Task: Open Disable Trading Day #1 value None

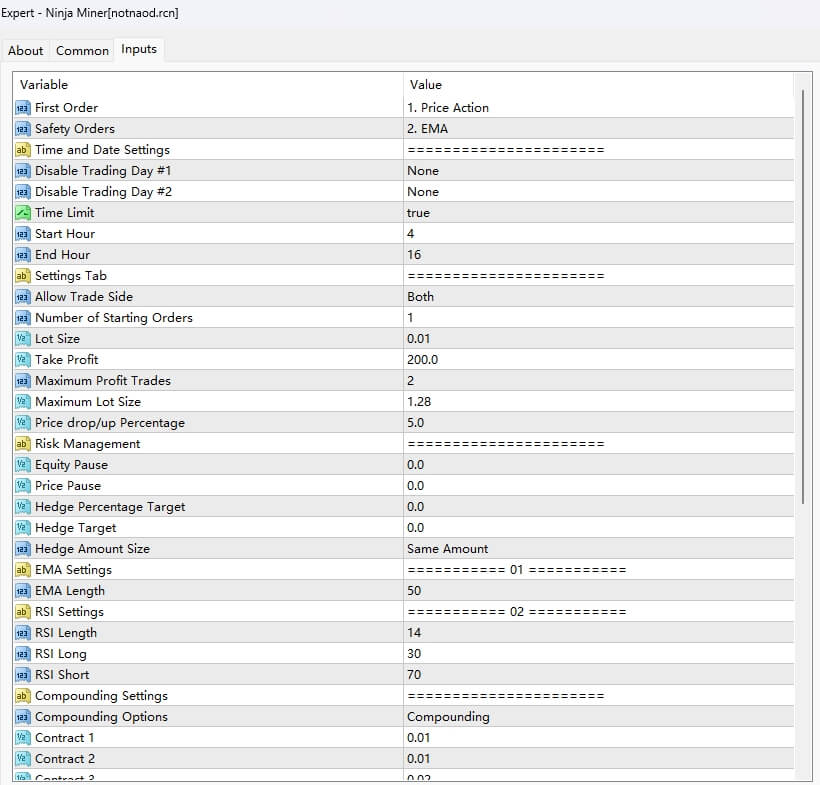Action: click(423, 171)
